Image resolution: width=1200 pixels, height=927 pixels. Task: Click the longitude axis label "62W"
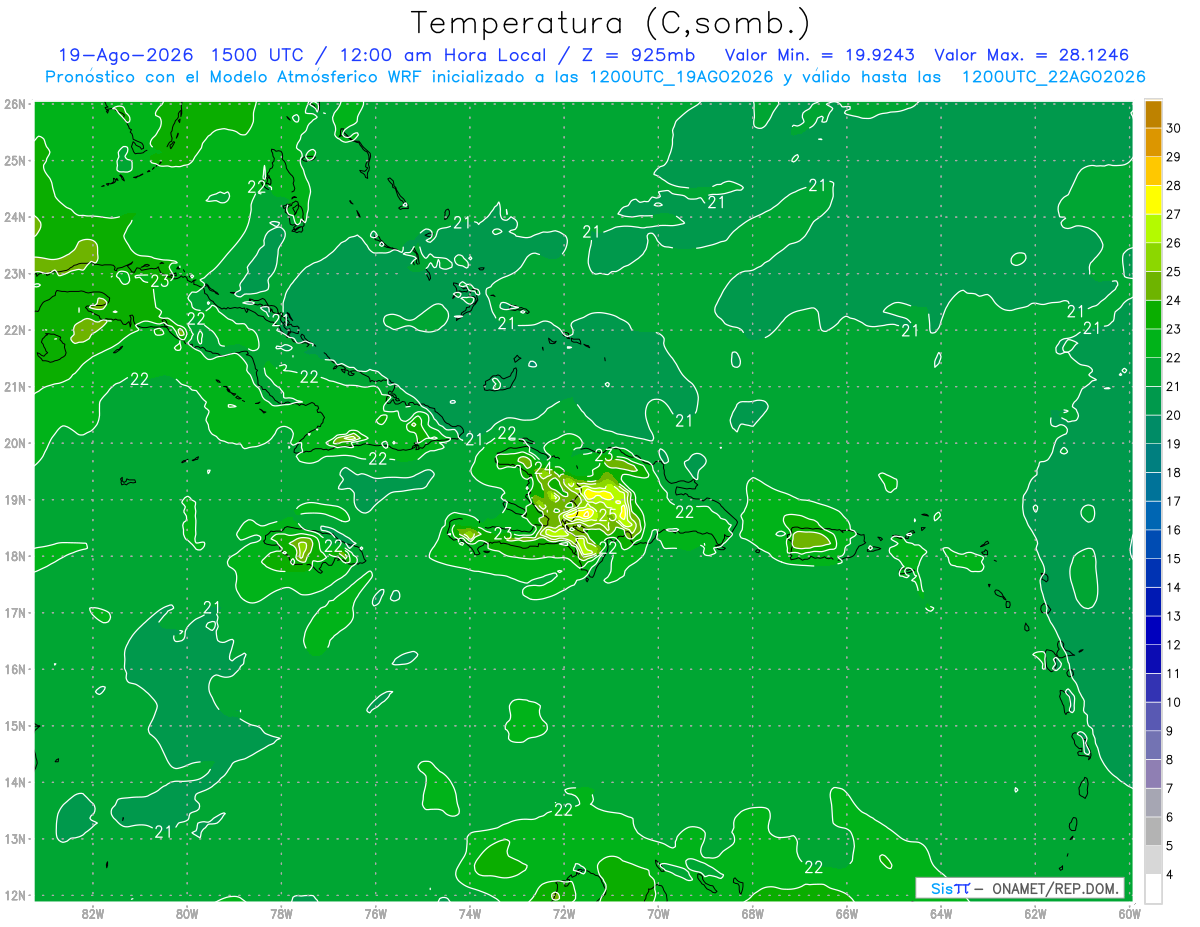pos(1035,914)
